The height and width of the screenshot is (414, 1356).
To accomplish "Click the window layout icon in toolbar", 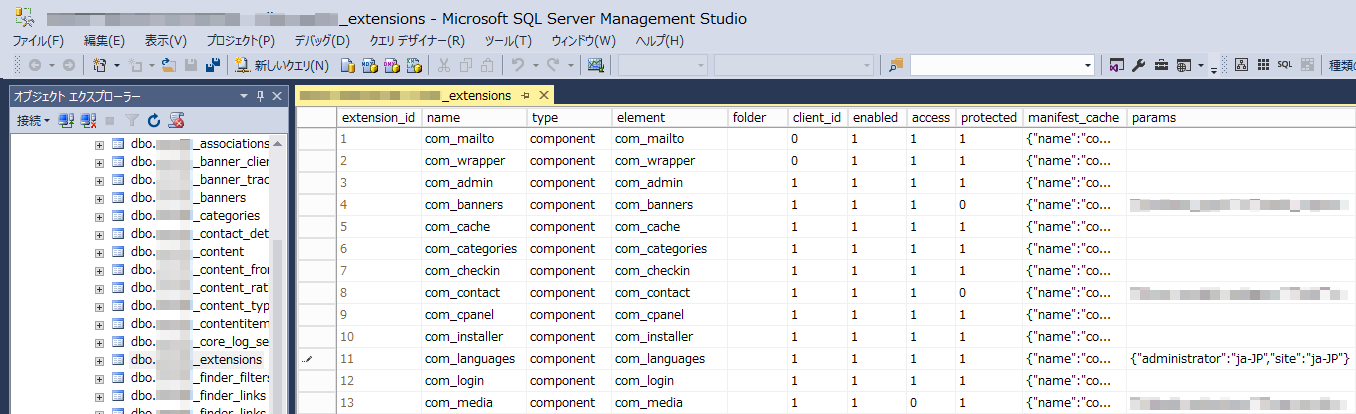I will pos(1183,65).
